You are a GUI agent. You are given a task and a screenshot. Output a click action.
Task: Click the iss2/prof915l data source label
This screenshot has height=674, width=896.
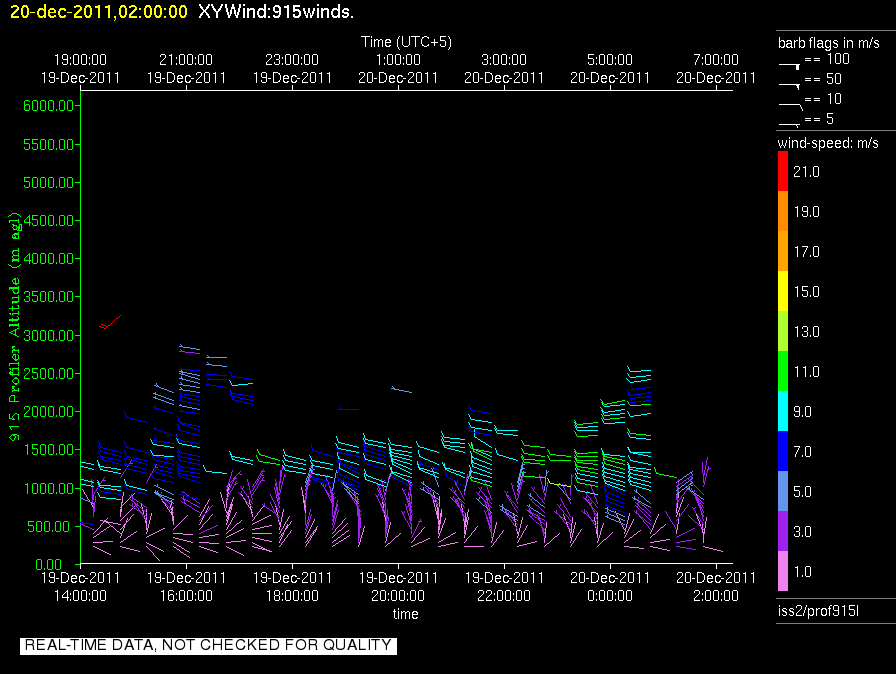(x=818, y=611)
